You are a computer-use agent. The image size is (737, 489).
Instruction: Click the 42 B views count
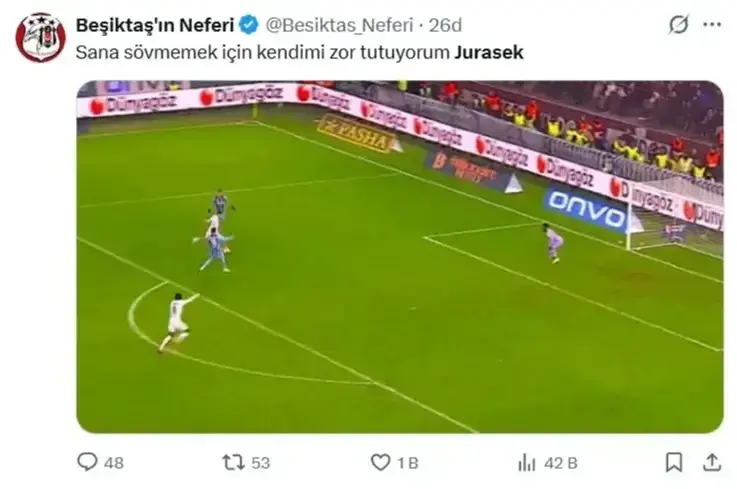tap(561, 463)
